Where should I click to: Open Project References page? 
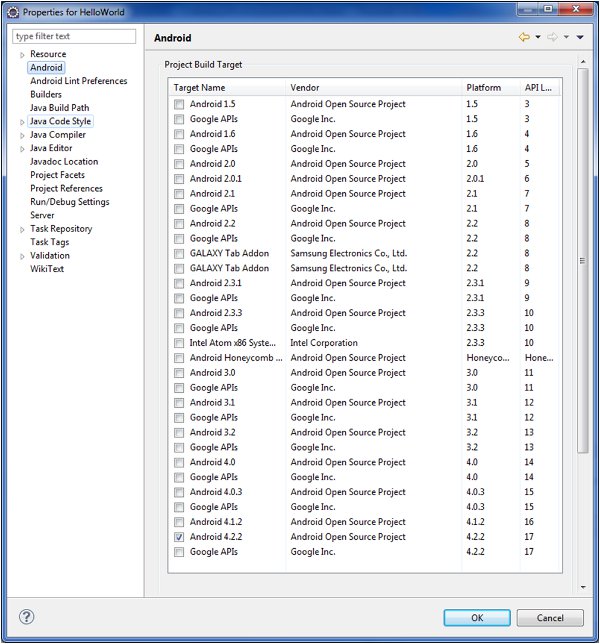pyautogui.click(x=67, y=189)
